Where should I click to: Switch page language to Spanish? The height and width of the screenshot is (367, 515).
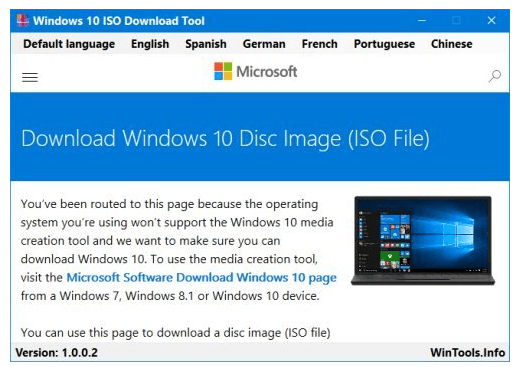(x=206, y=44)
